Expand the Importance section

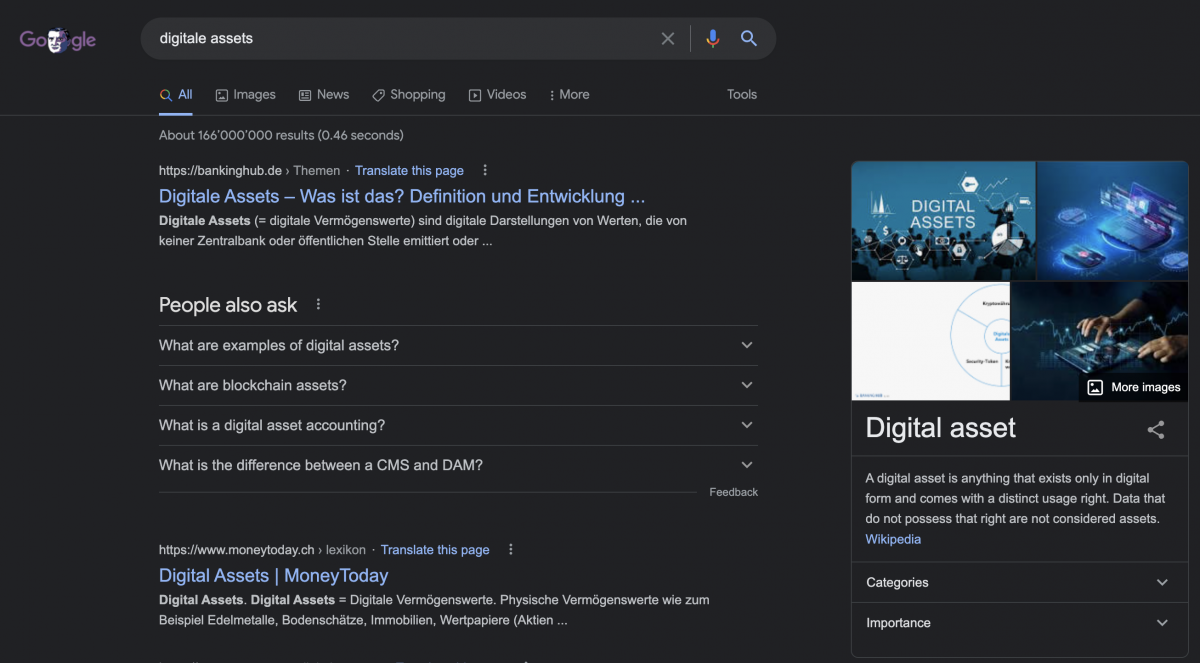1020,622
